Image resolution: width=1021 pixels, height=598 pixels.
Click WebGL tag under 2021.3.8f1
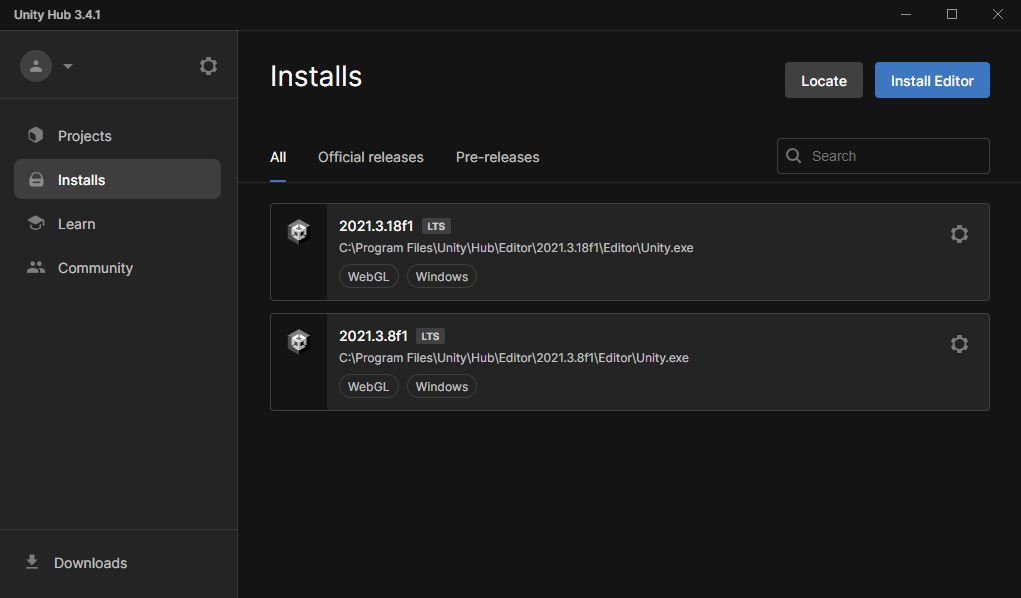pyautogui.click(x=369, y=386)
